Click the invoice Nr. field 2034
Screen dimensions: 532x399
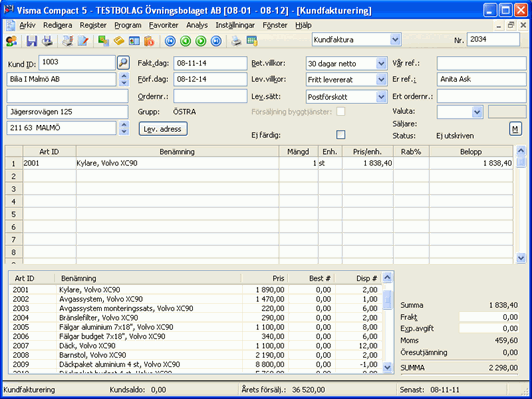(493, 40)
